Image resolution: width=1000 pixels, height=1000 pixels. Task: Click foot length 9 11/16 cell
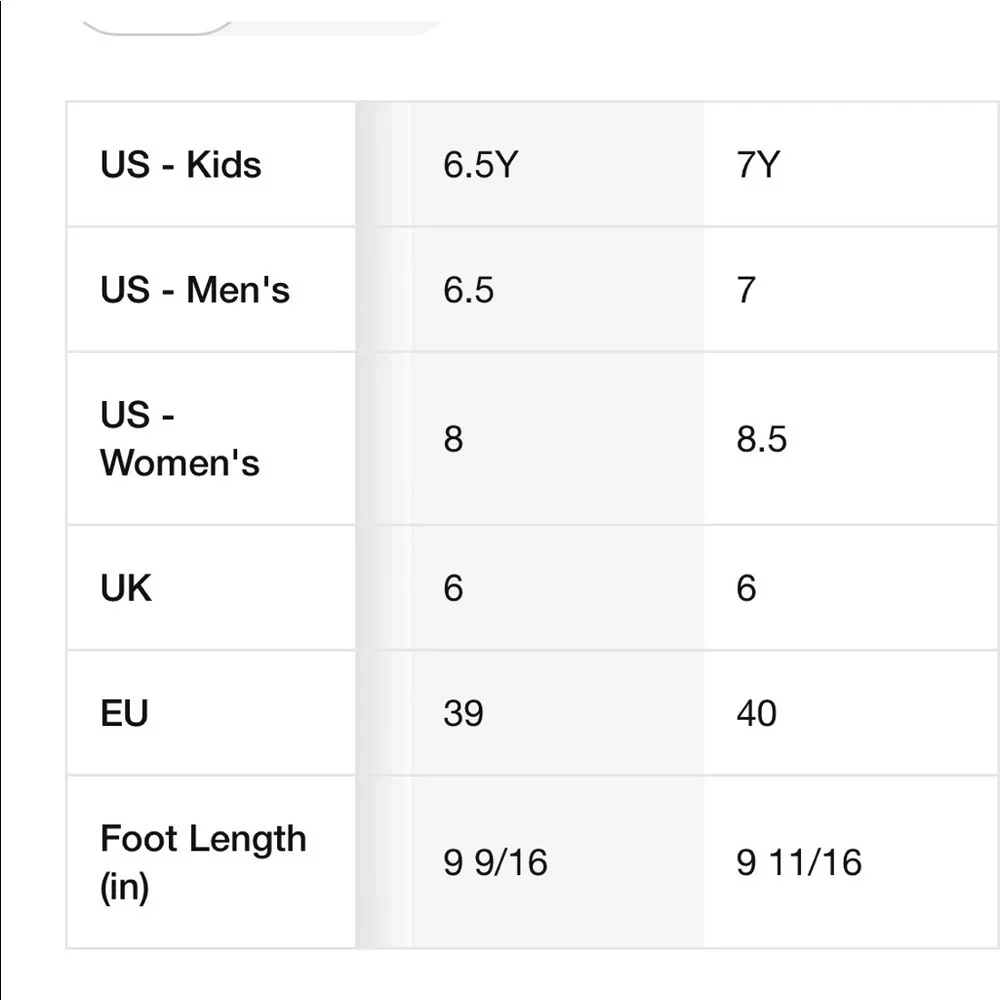click(x=851, y=862)
